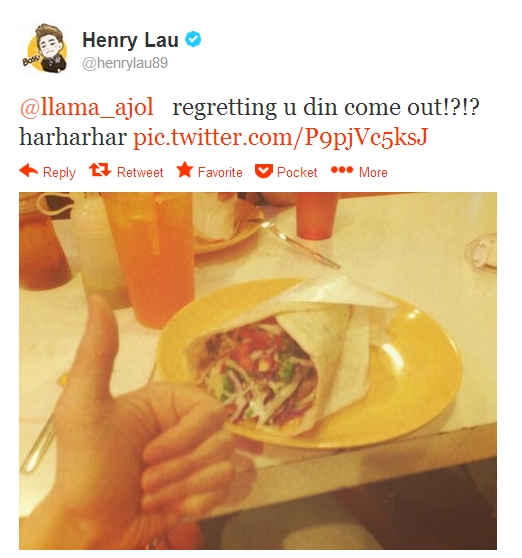
Task: Open the @llama_ajol mention link
Action: [x=86, y=107]
